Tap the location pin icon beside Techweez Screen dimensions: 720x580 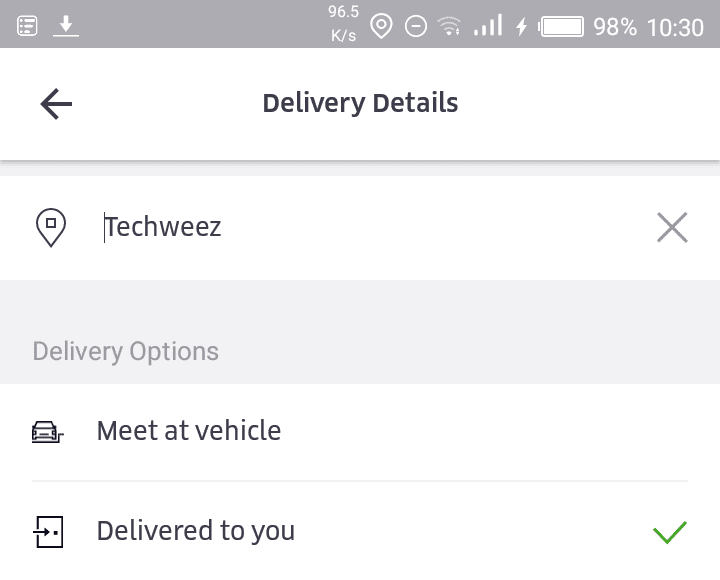pyautogui.click(x=51, y=227)
